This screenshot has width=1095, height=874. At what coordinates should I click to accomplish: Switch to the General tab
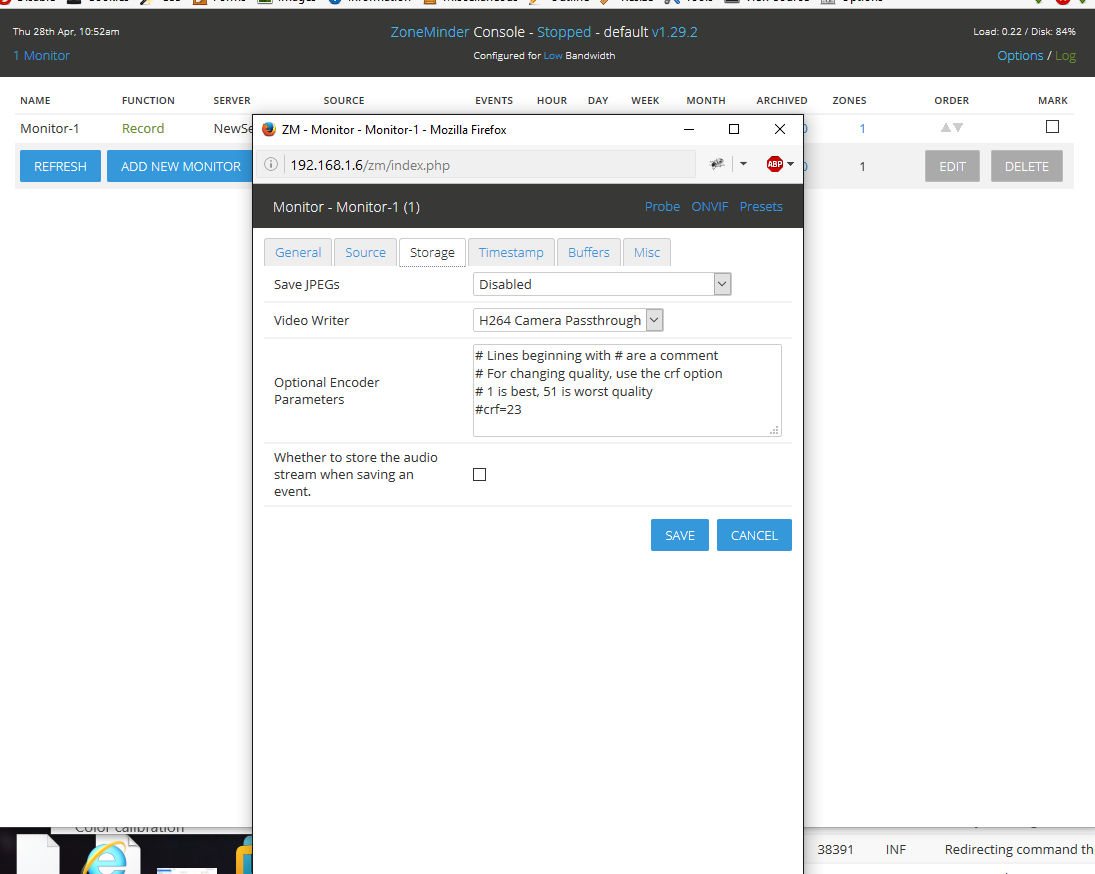[298, 253]
